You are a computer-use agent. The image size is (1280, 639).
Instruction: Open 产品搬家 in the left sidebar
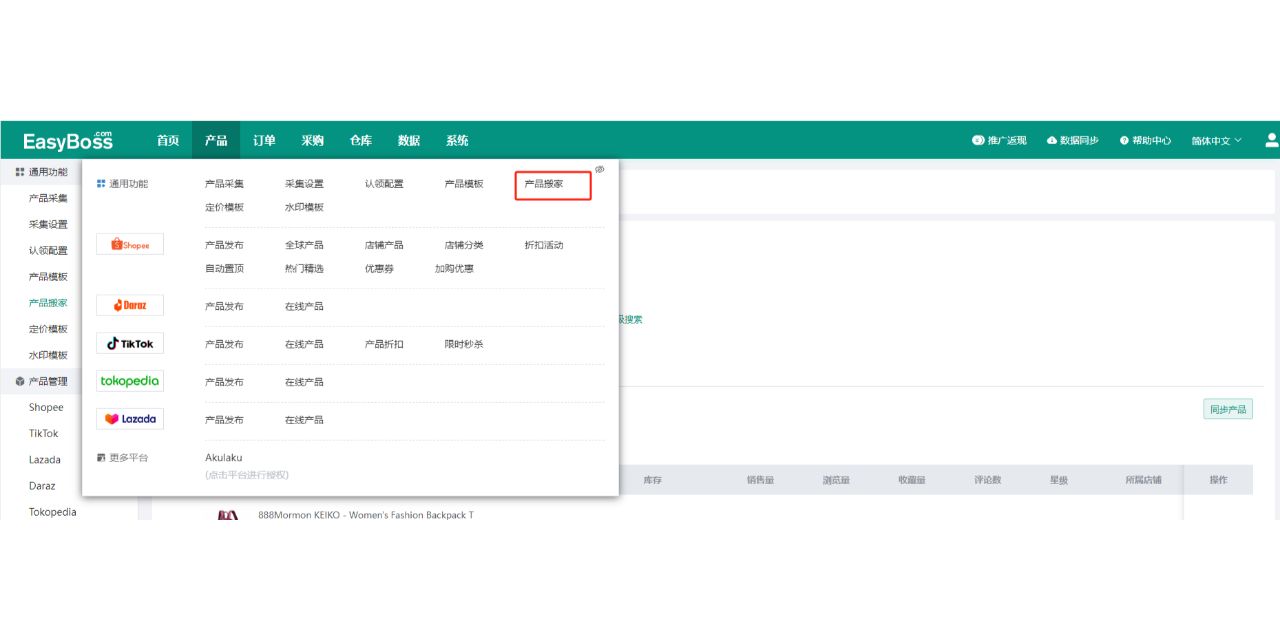coord(48,302)
